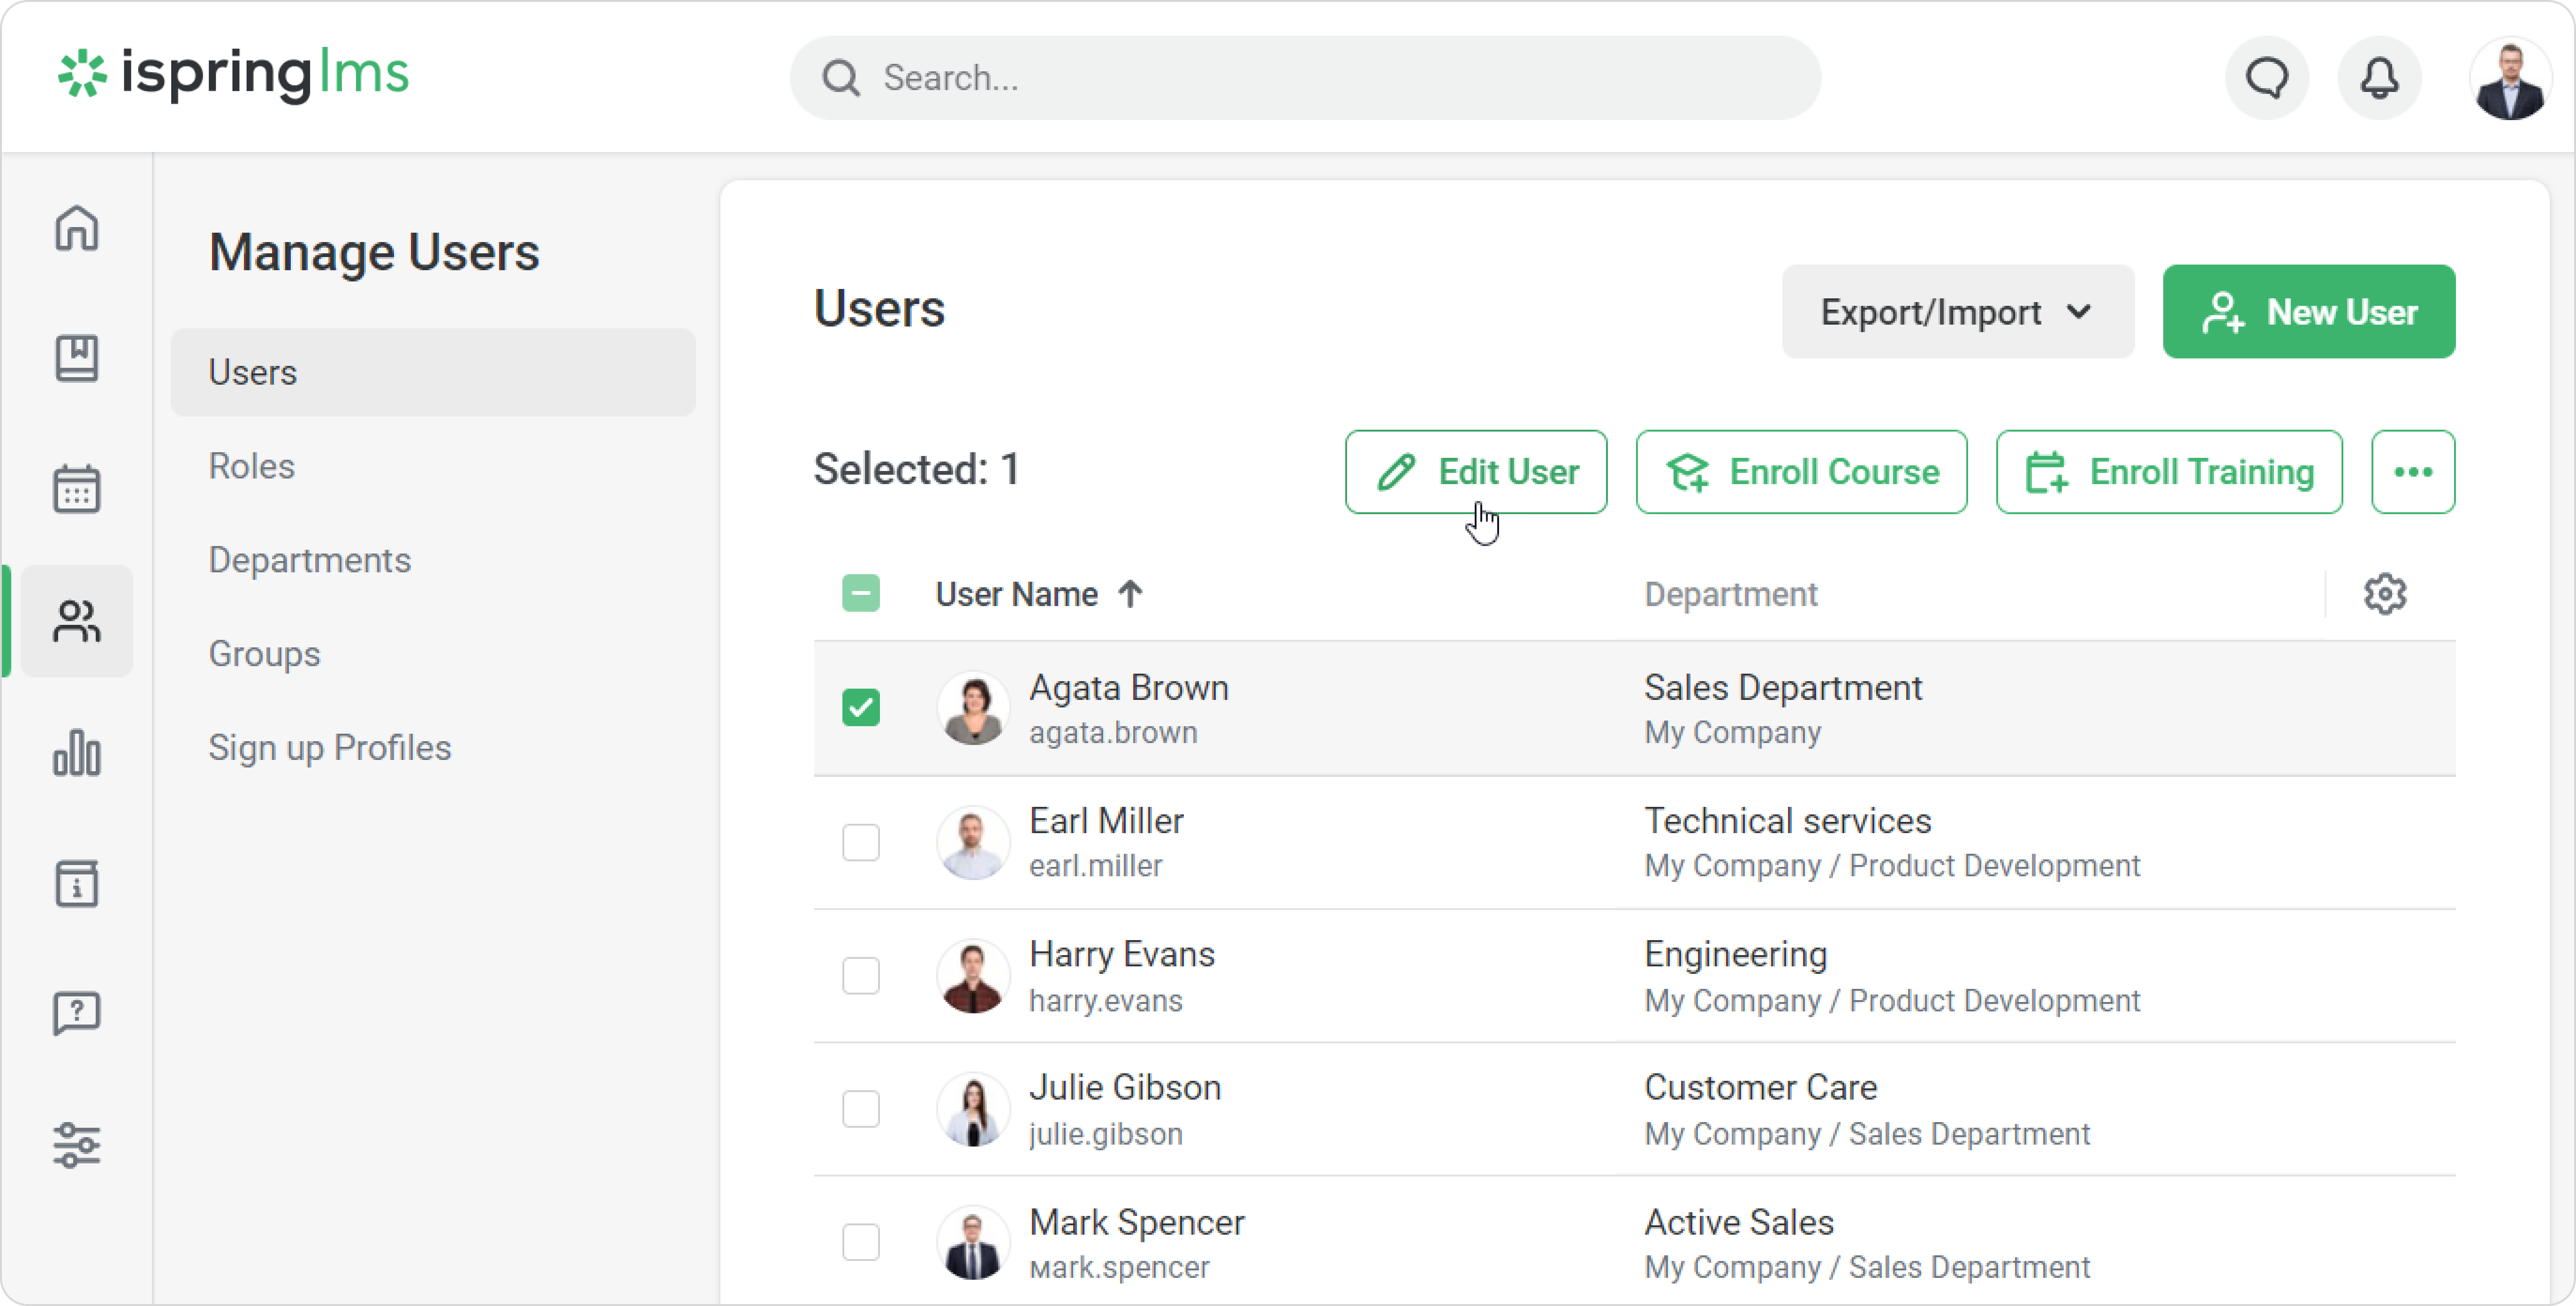Viewport: 2576px width, 1306px height.
Task: Toggle the select-all header checkbox
Action: tap(860, 594)
